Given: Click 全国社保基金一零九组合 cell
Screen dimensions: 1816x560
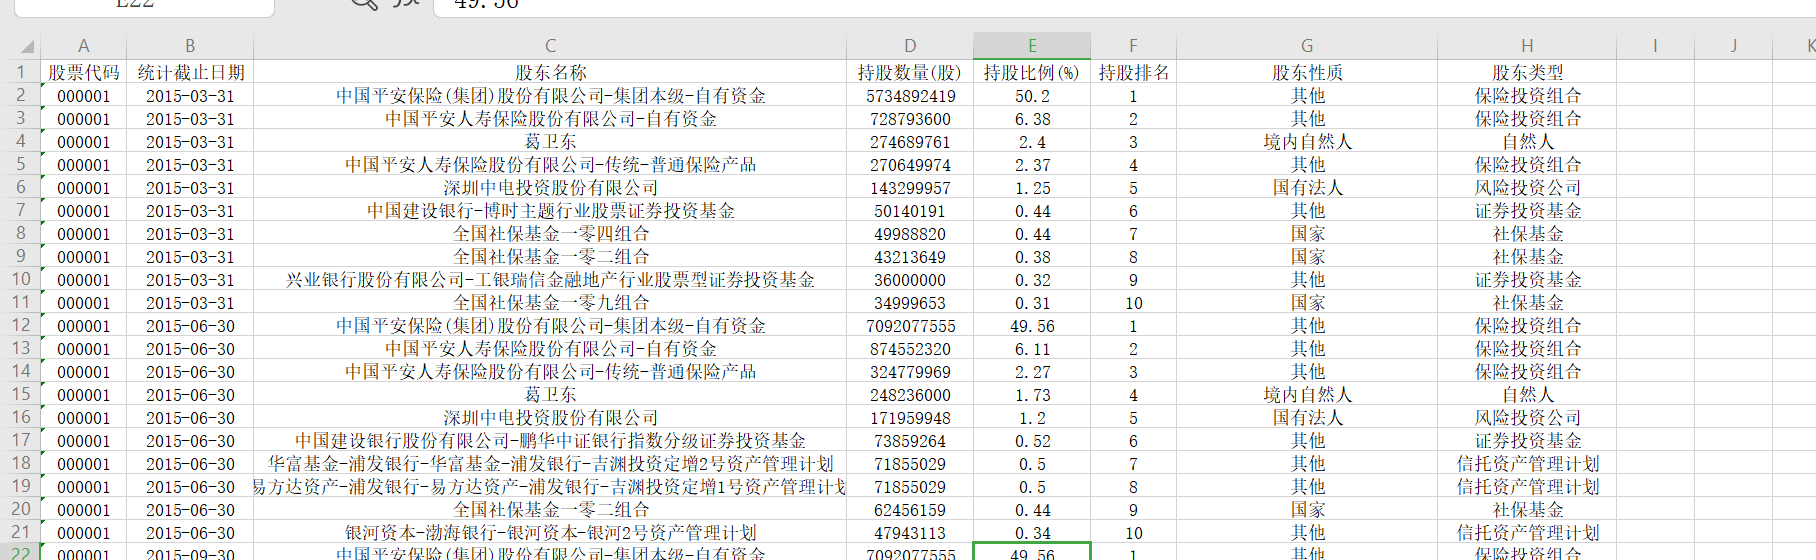Looking at the screenshot, I should [x=550, y=303].
